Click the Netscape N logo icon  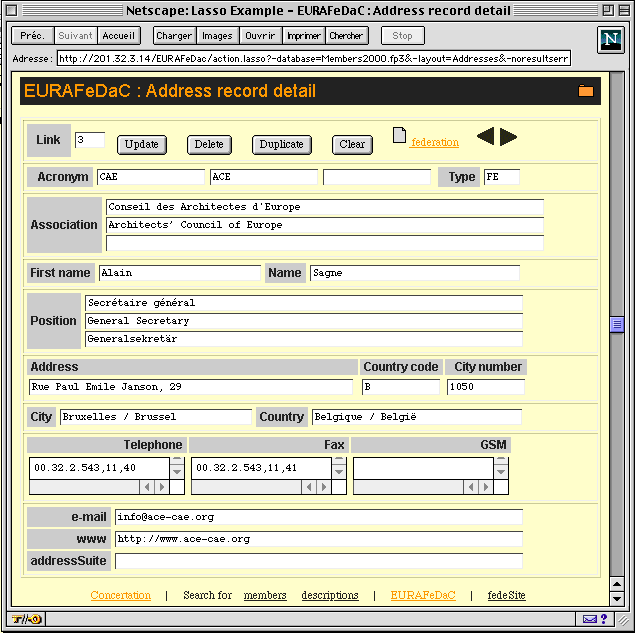pyautogui.click(x=611, y=40)
